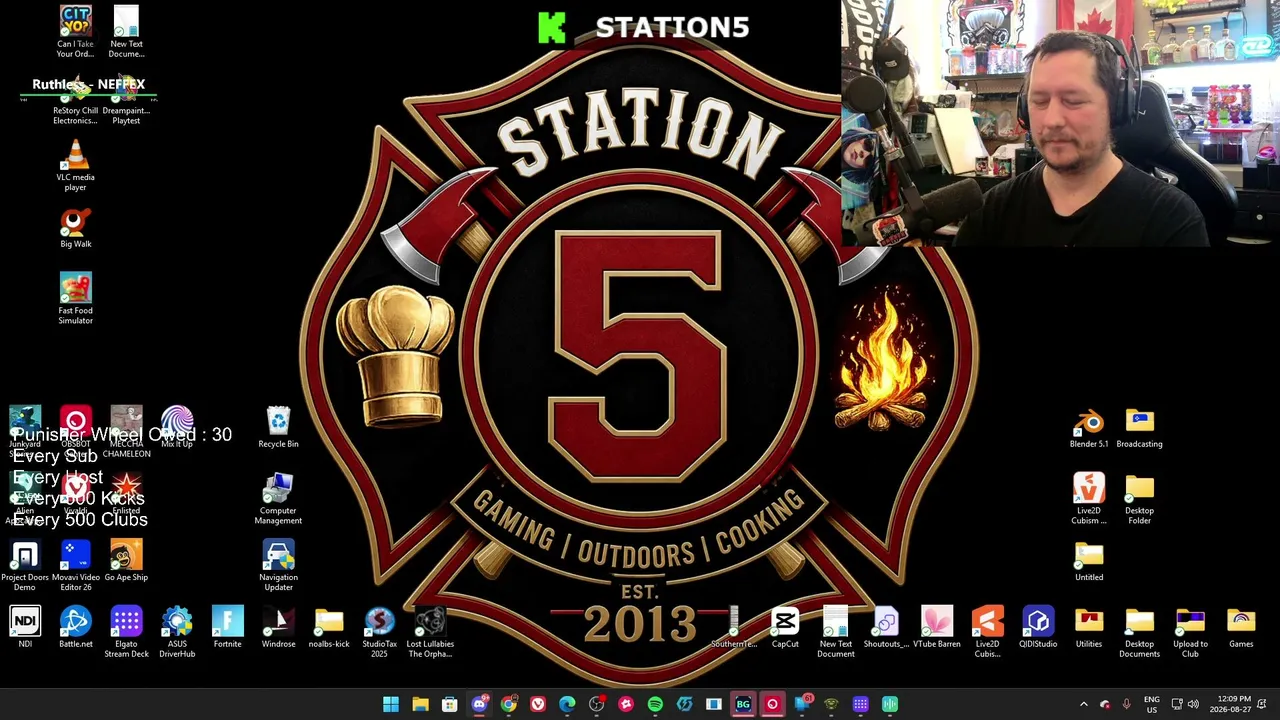Viewport: 1280px width, 720px height.
Task: Open the Desktop Folder folder icon
Action: pyautogui.click(x=1139, y=499)
